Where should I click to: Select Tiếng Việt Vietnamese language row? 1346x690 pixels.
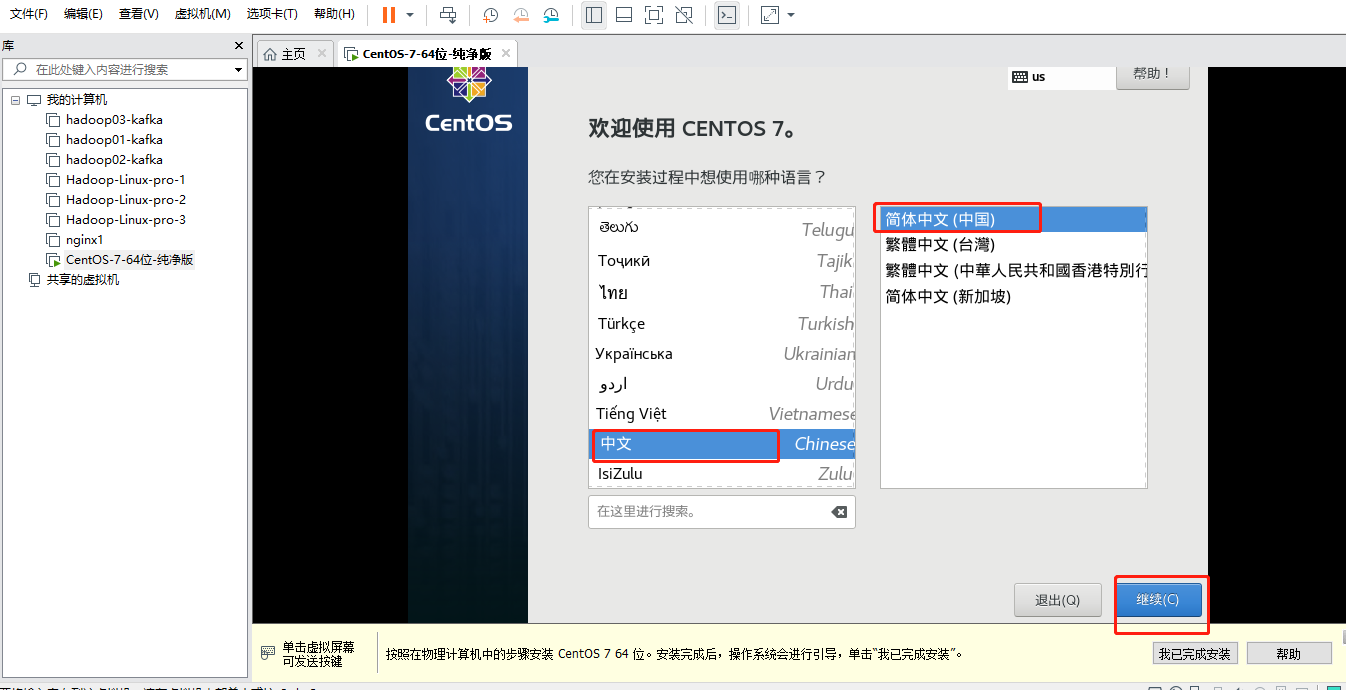(x=722, y=413)
